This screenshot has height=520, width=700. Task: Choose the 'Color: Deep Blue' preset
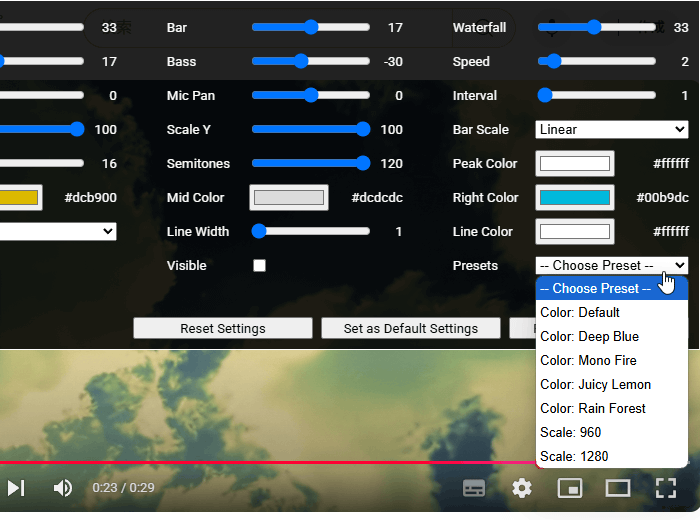tap(612, 337)
